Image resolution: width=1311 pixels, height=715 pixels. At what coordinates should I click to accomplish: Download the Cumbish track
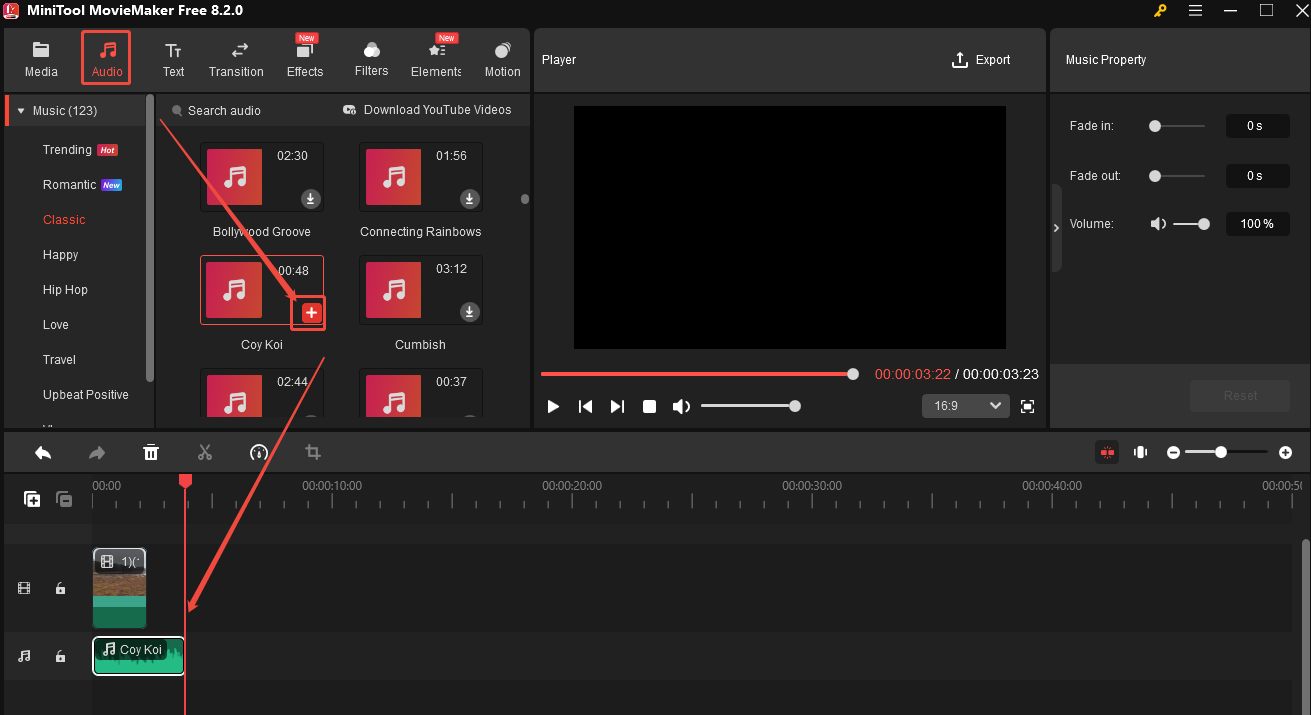(x=470, y=313)
